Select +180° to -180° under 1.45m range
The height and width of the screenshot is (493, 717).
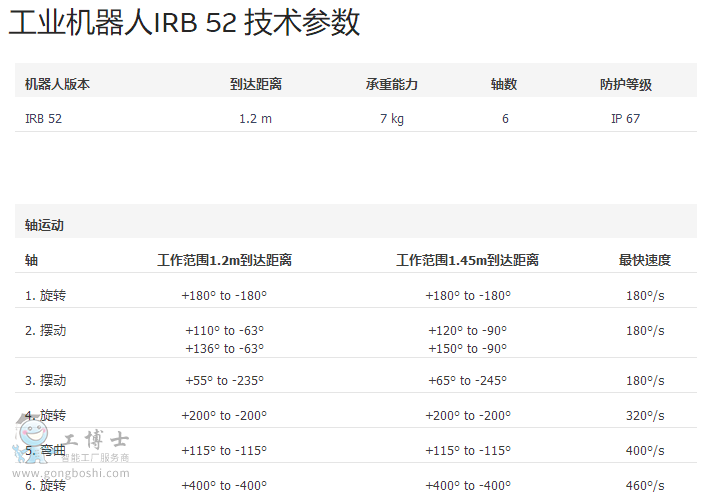(x=468, y=296)
